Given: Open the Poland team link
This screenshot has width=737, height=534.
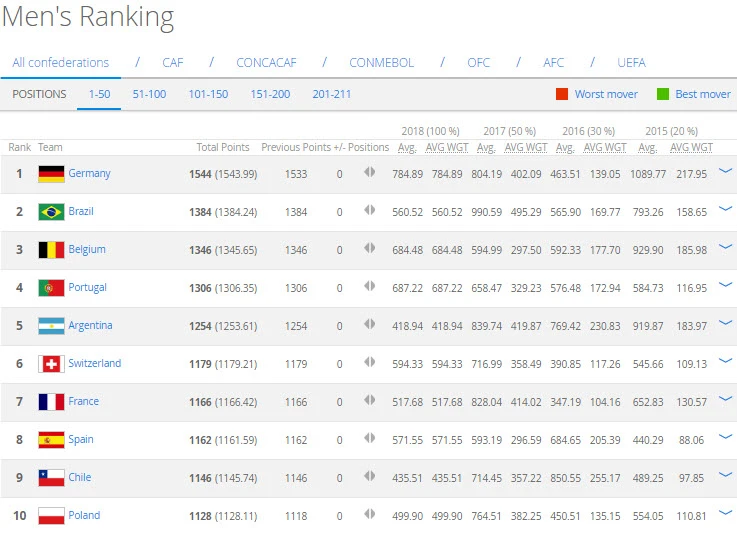Looking at the screenshot, I should [x=84, y=515].
